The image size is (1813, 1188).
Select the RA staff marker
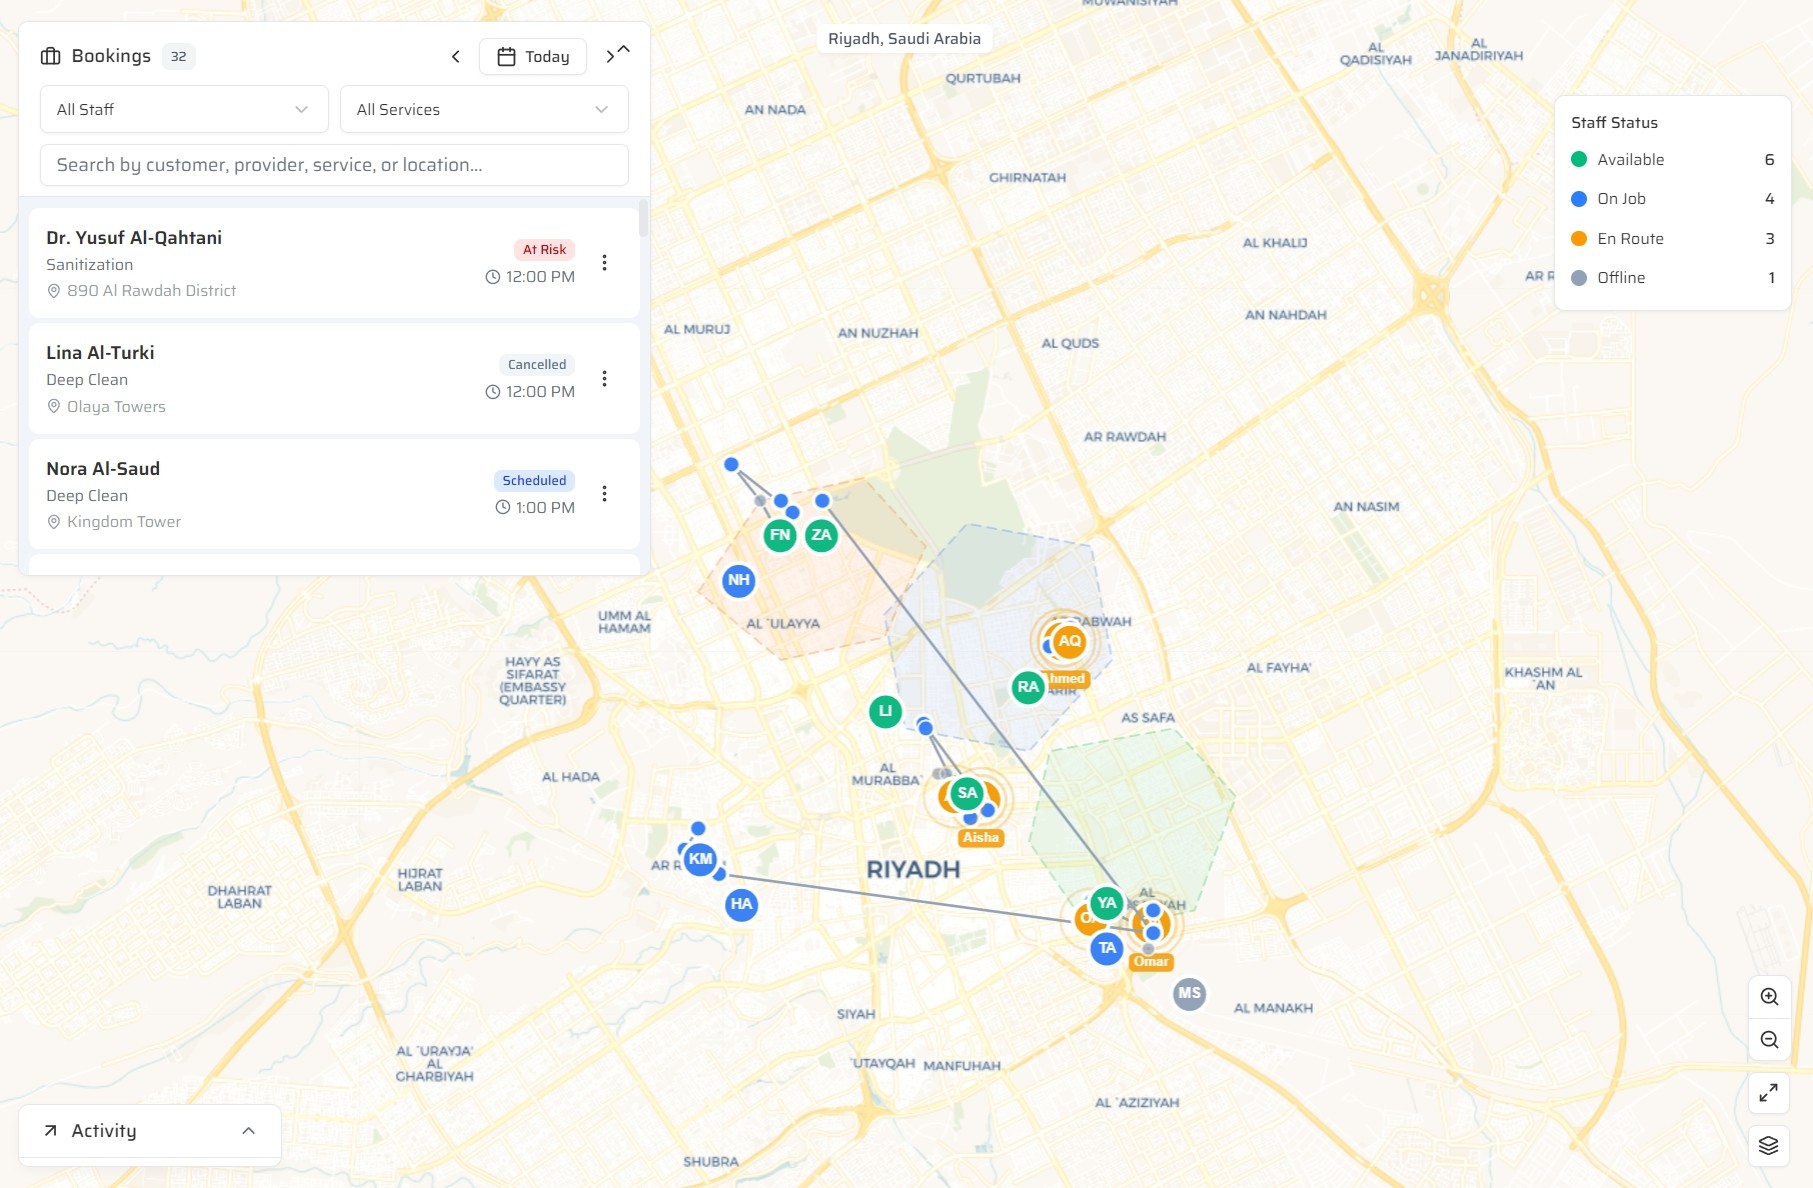[x=1028, y=687]
